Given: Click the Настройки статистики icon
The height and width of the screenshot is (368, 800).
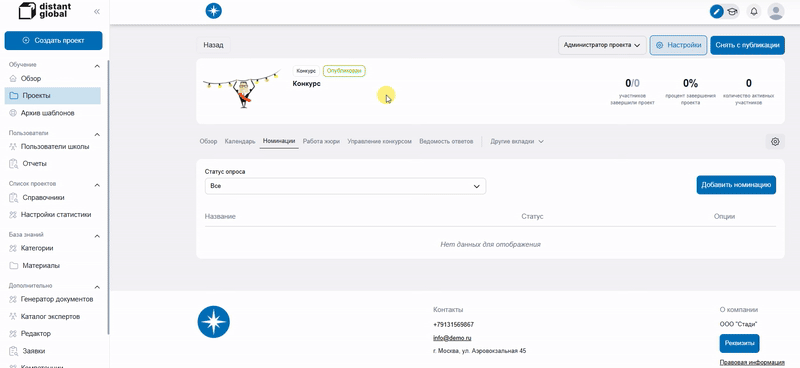Looking at the screenshot, I should pyautogui.click(x=13, y=215).
